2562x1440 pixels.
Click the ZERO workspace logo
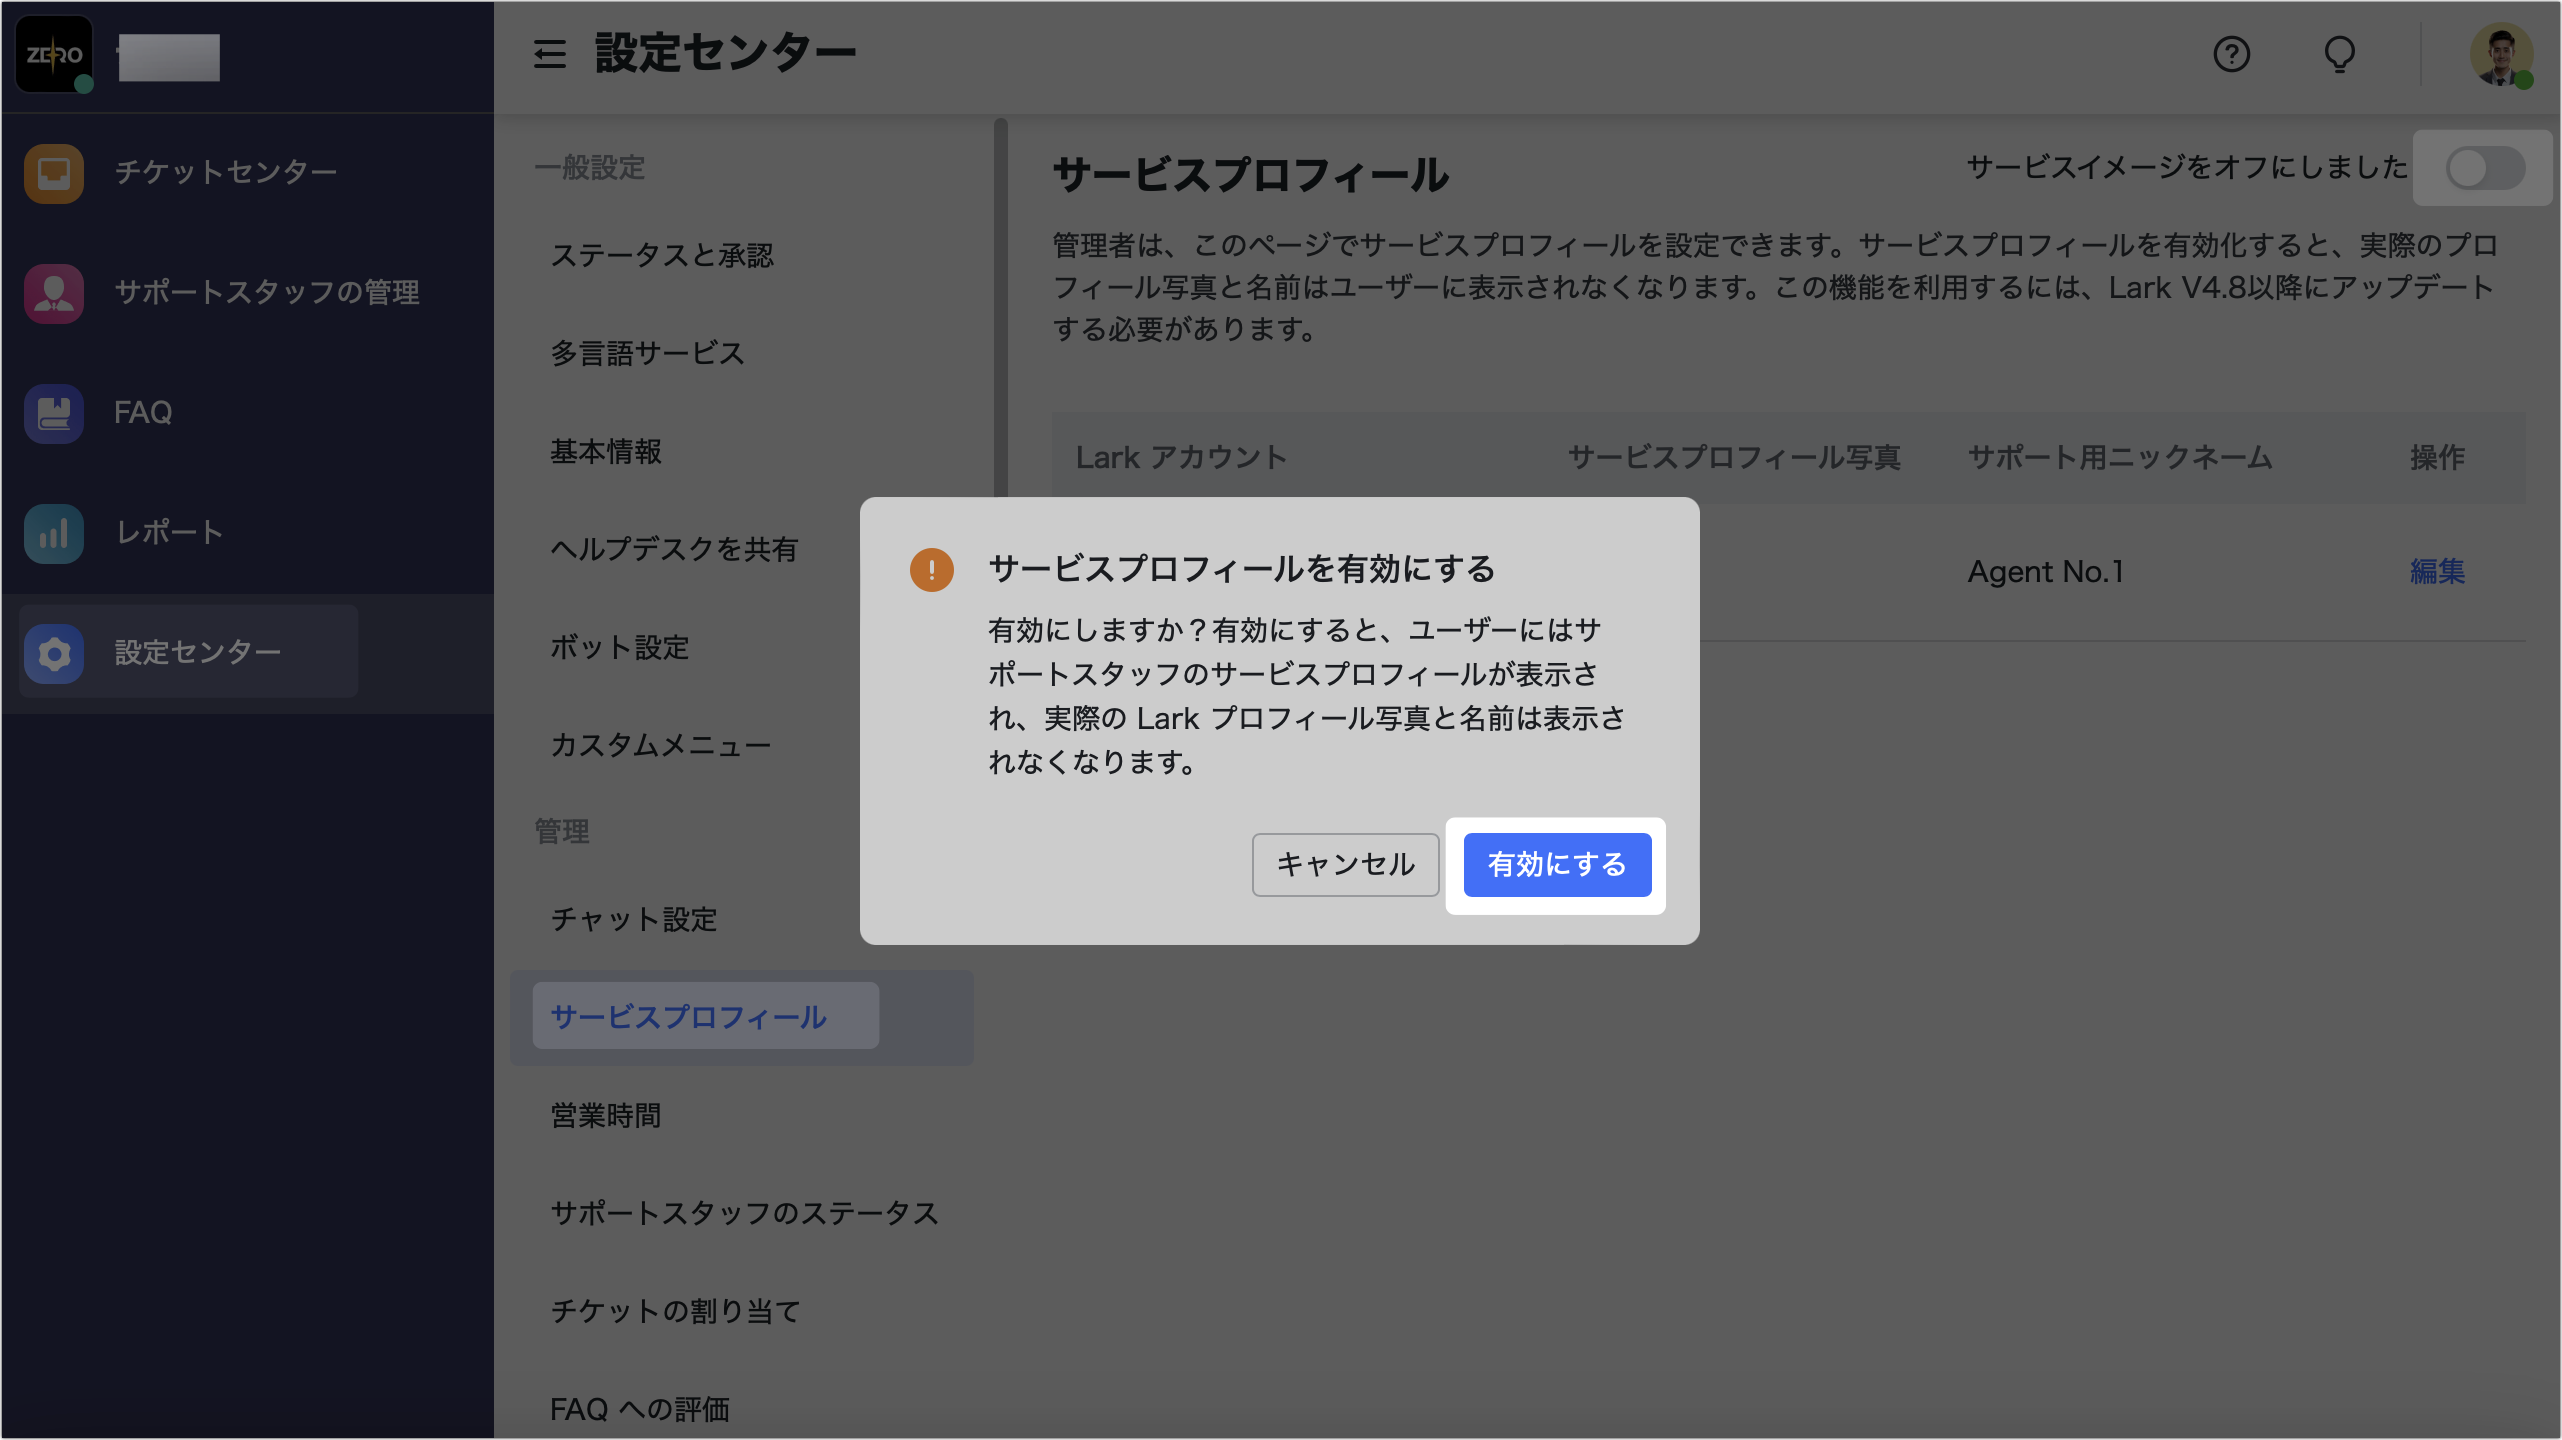point(53,56)
